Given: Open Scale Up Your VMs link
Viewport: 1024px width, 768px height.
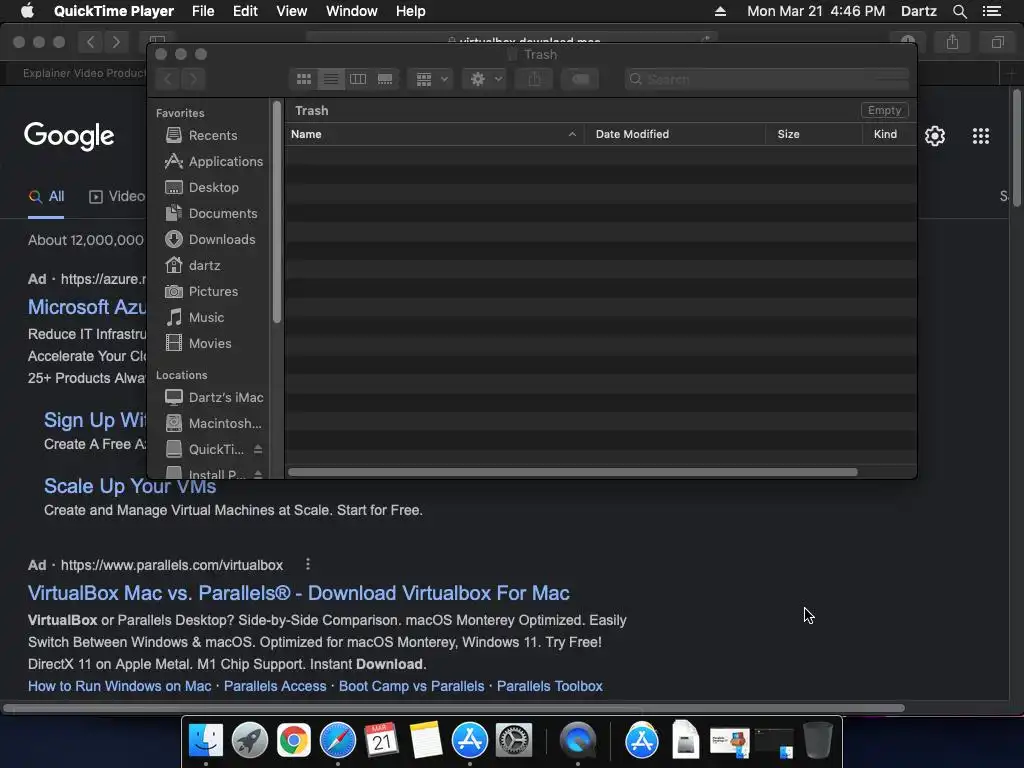Looking at the screenshot, I should (130, 486).
